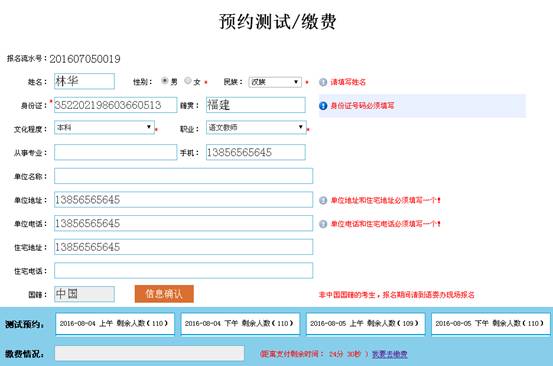The width and height of the screenshot is (553, 366).
Task: Click the empty 单位名称 input field
Action: pyautogui.click(x=183, y=176)
